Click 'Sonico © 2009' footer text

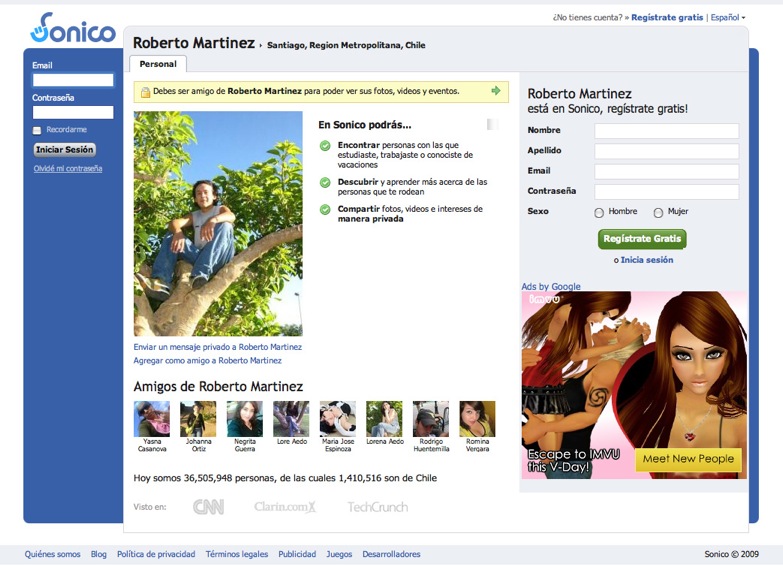732,554
